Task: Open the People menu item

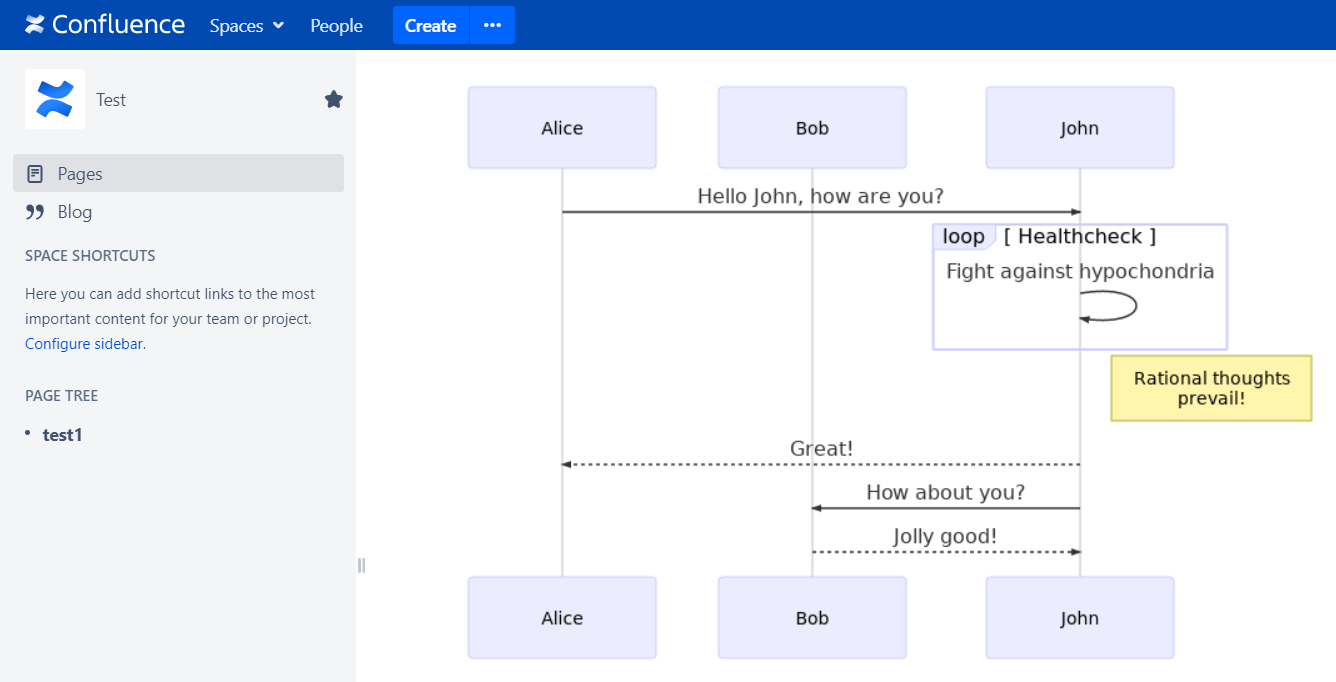Action: pyautogui.click(x=336, y=26)
